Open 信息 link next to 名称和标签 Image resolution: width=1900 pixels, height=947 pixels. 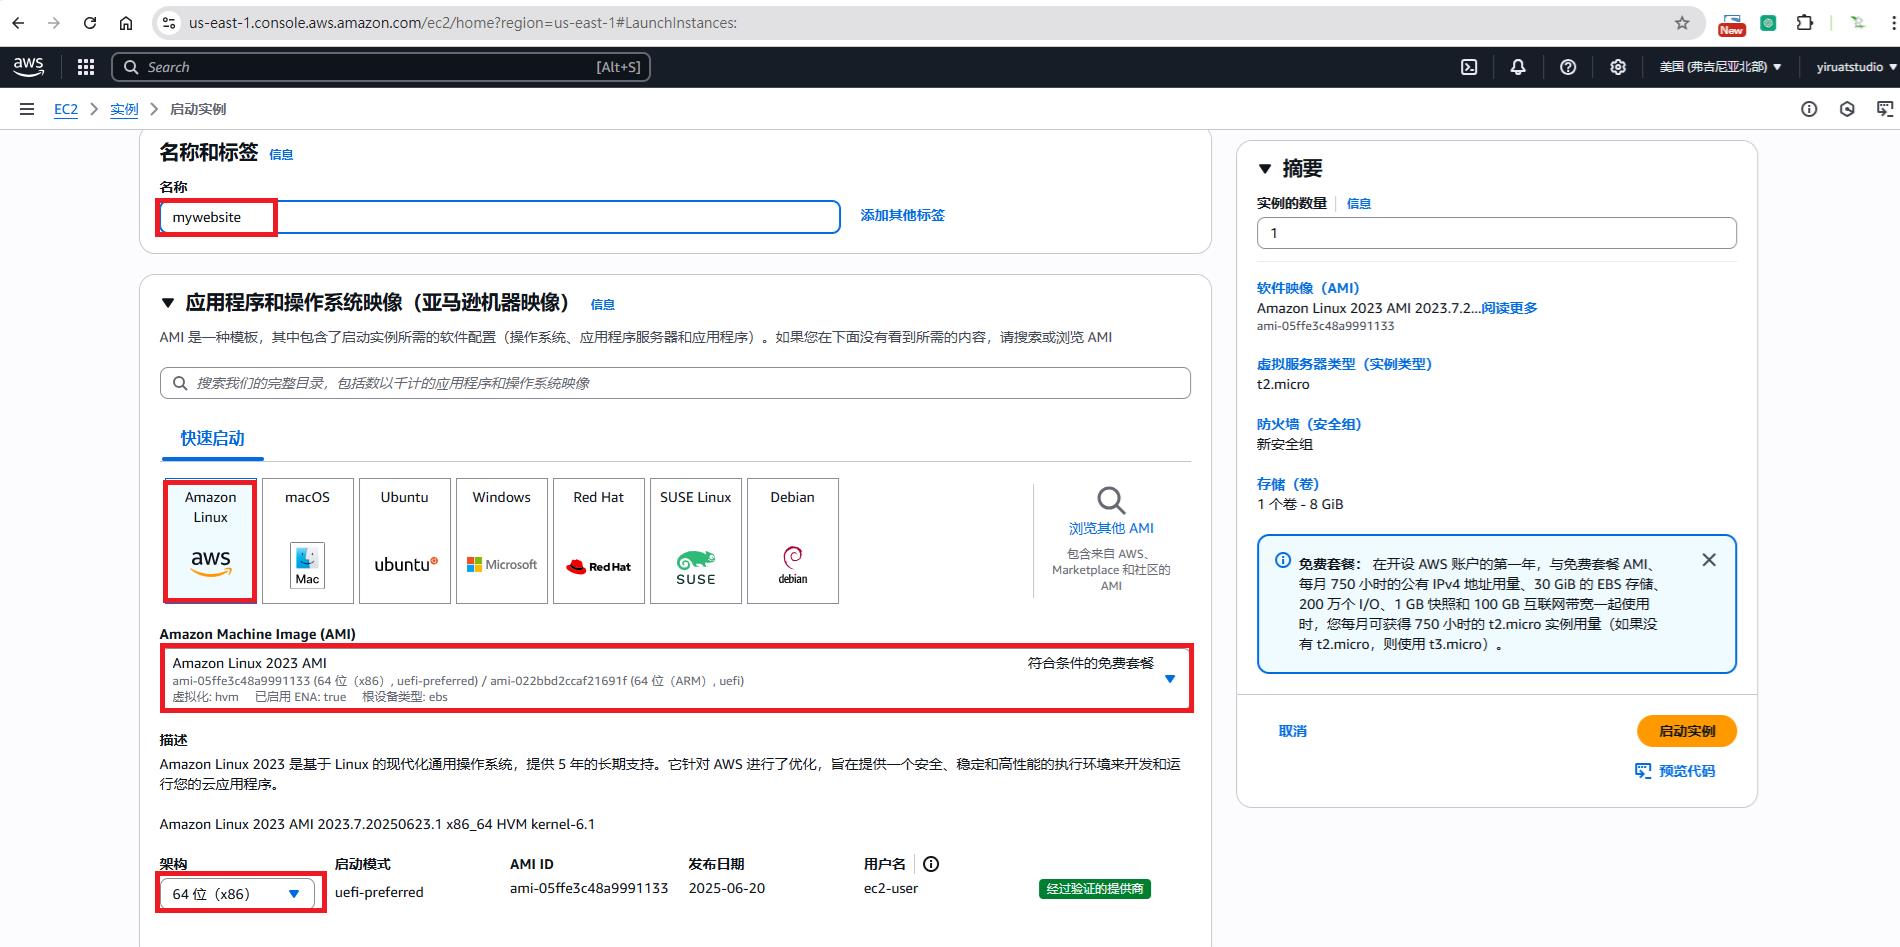click(x=281, y=154)
